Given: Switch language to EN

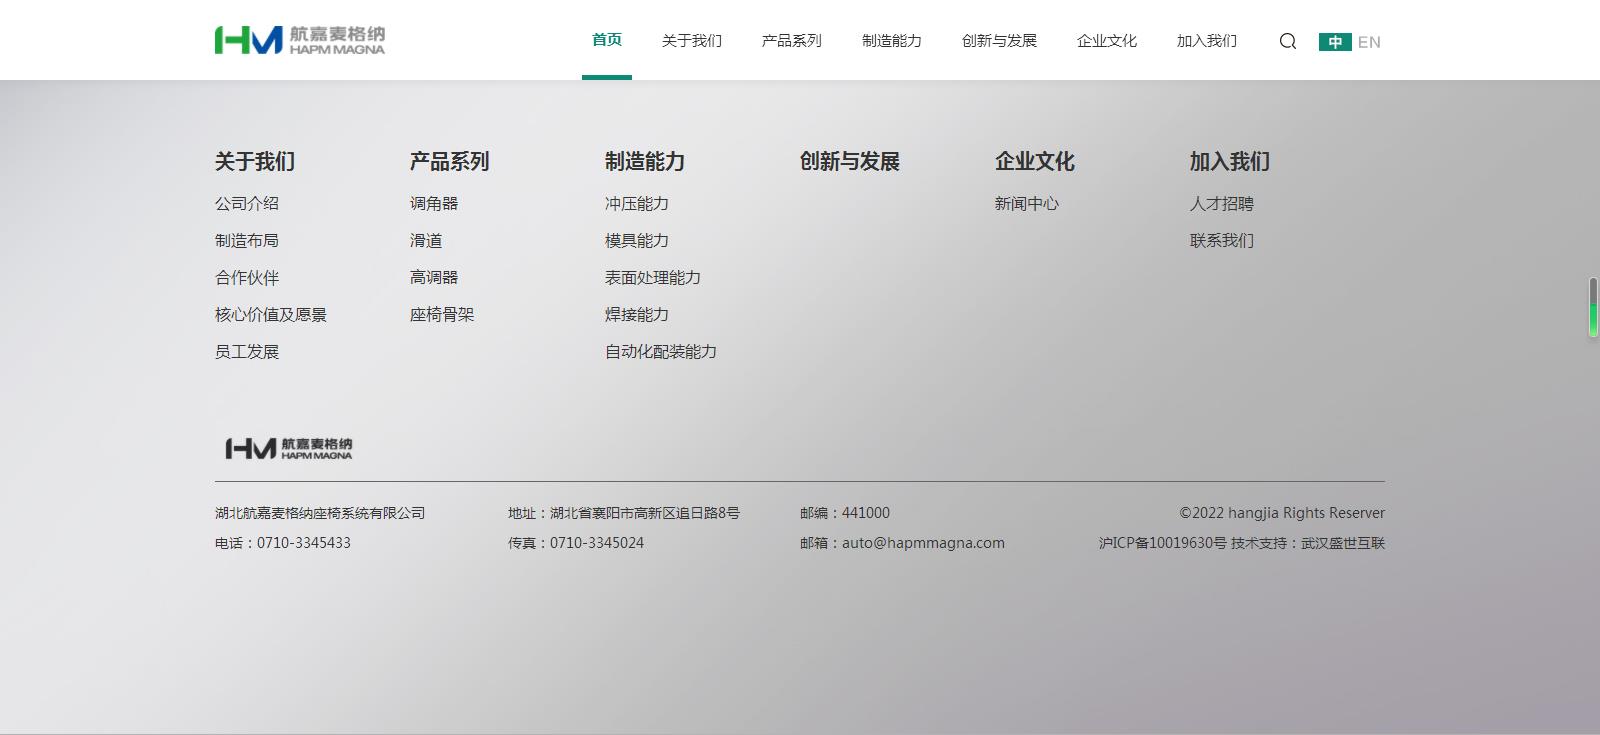Looking at the screenshot, I should [x=1369, y=42].
